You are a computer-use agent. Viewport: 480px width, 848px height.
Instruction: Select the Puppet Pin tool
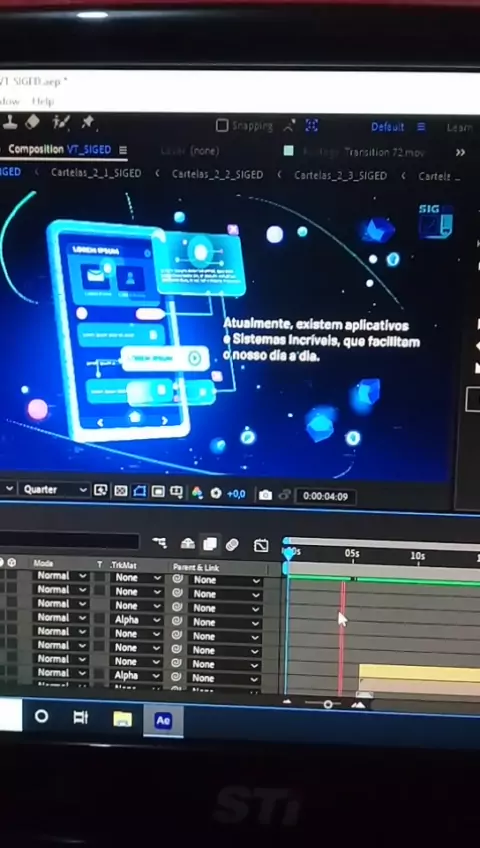88,122
